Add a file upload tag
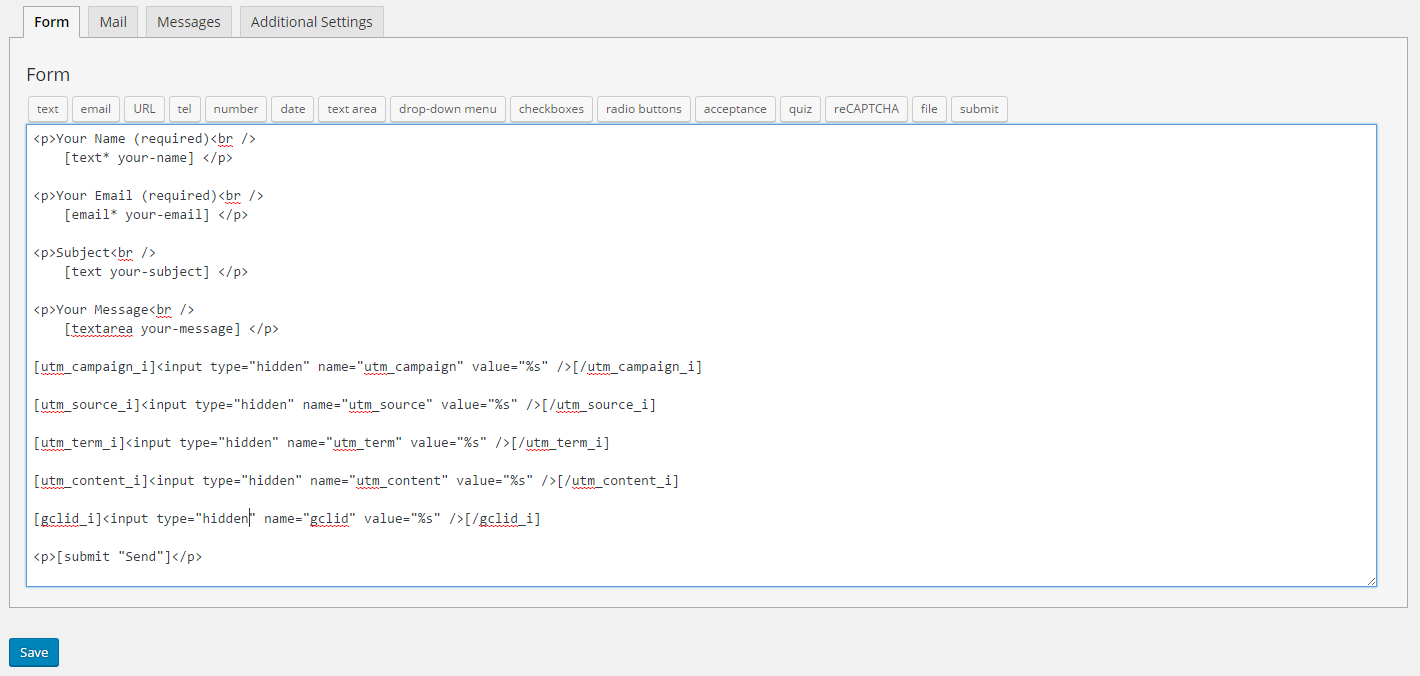Viewport: 1420px width, 676px height. click(929, 109)
